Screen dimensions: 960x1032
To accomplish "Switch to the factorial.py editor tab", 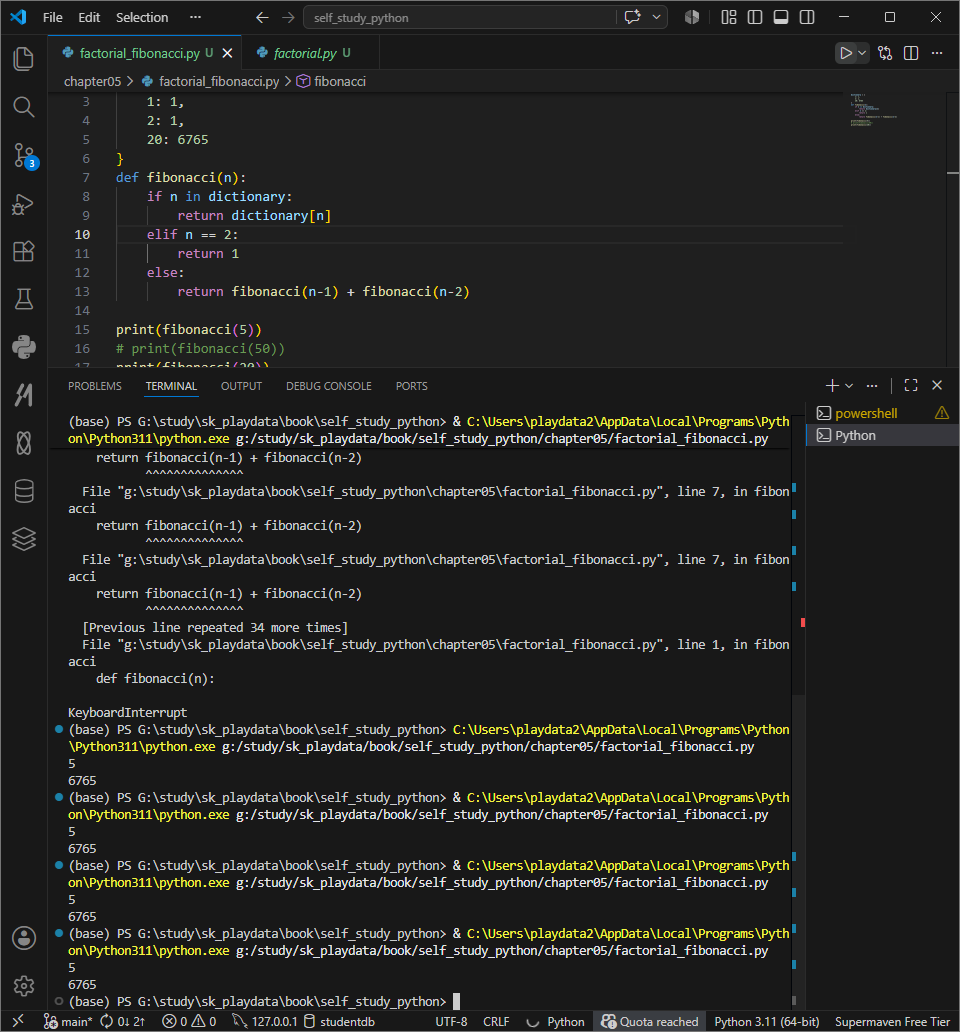I will pos(305,53).
